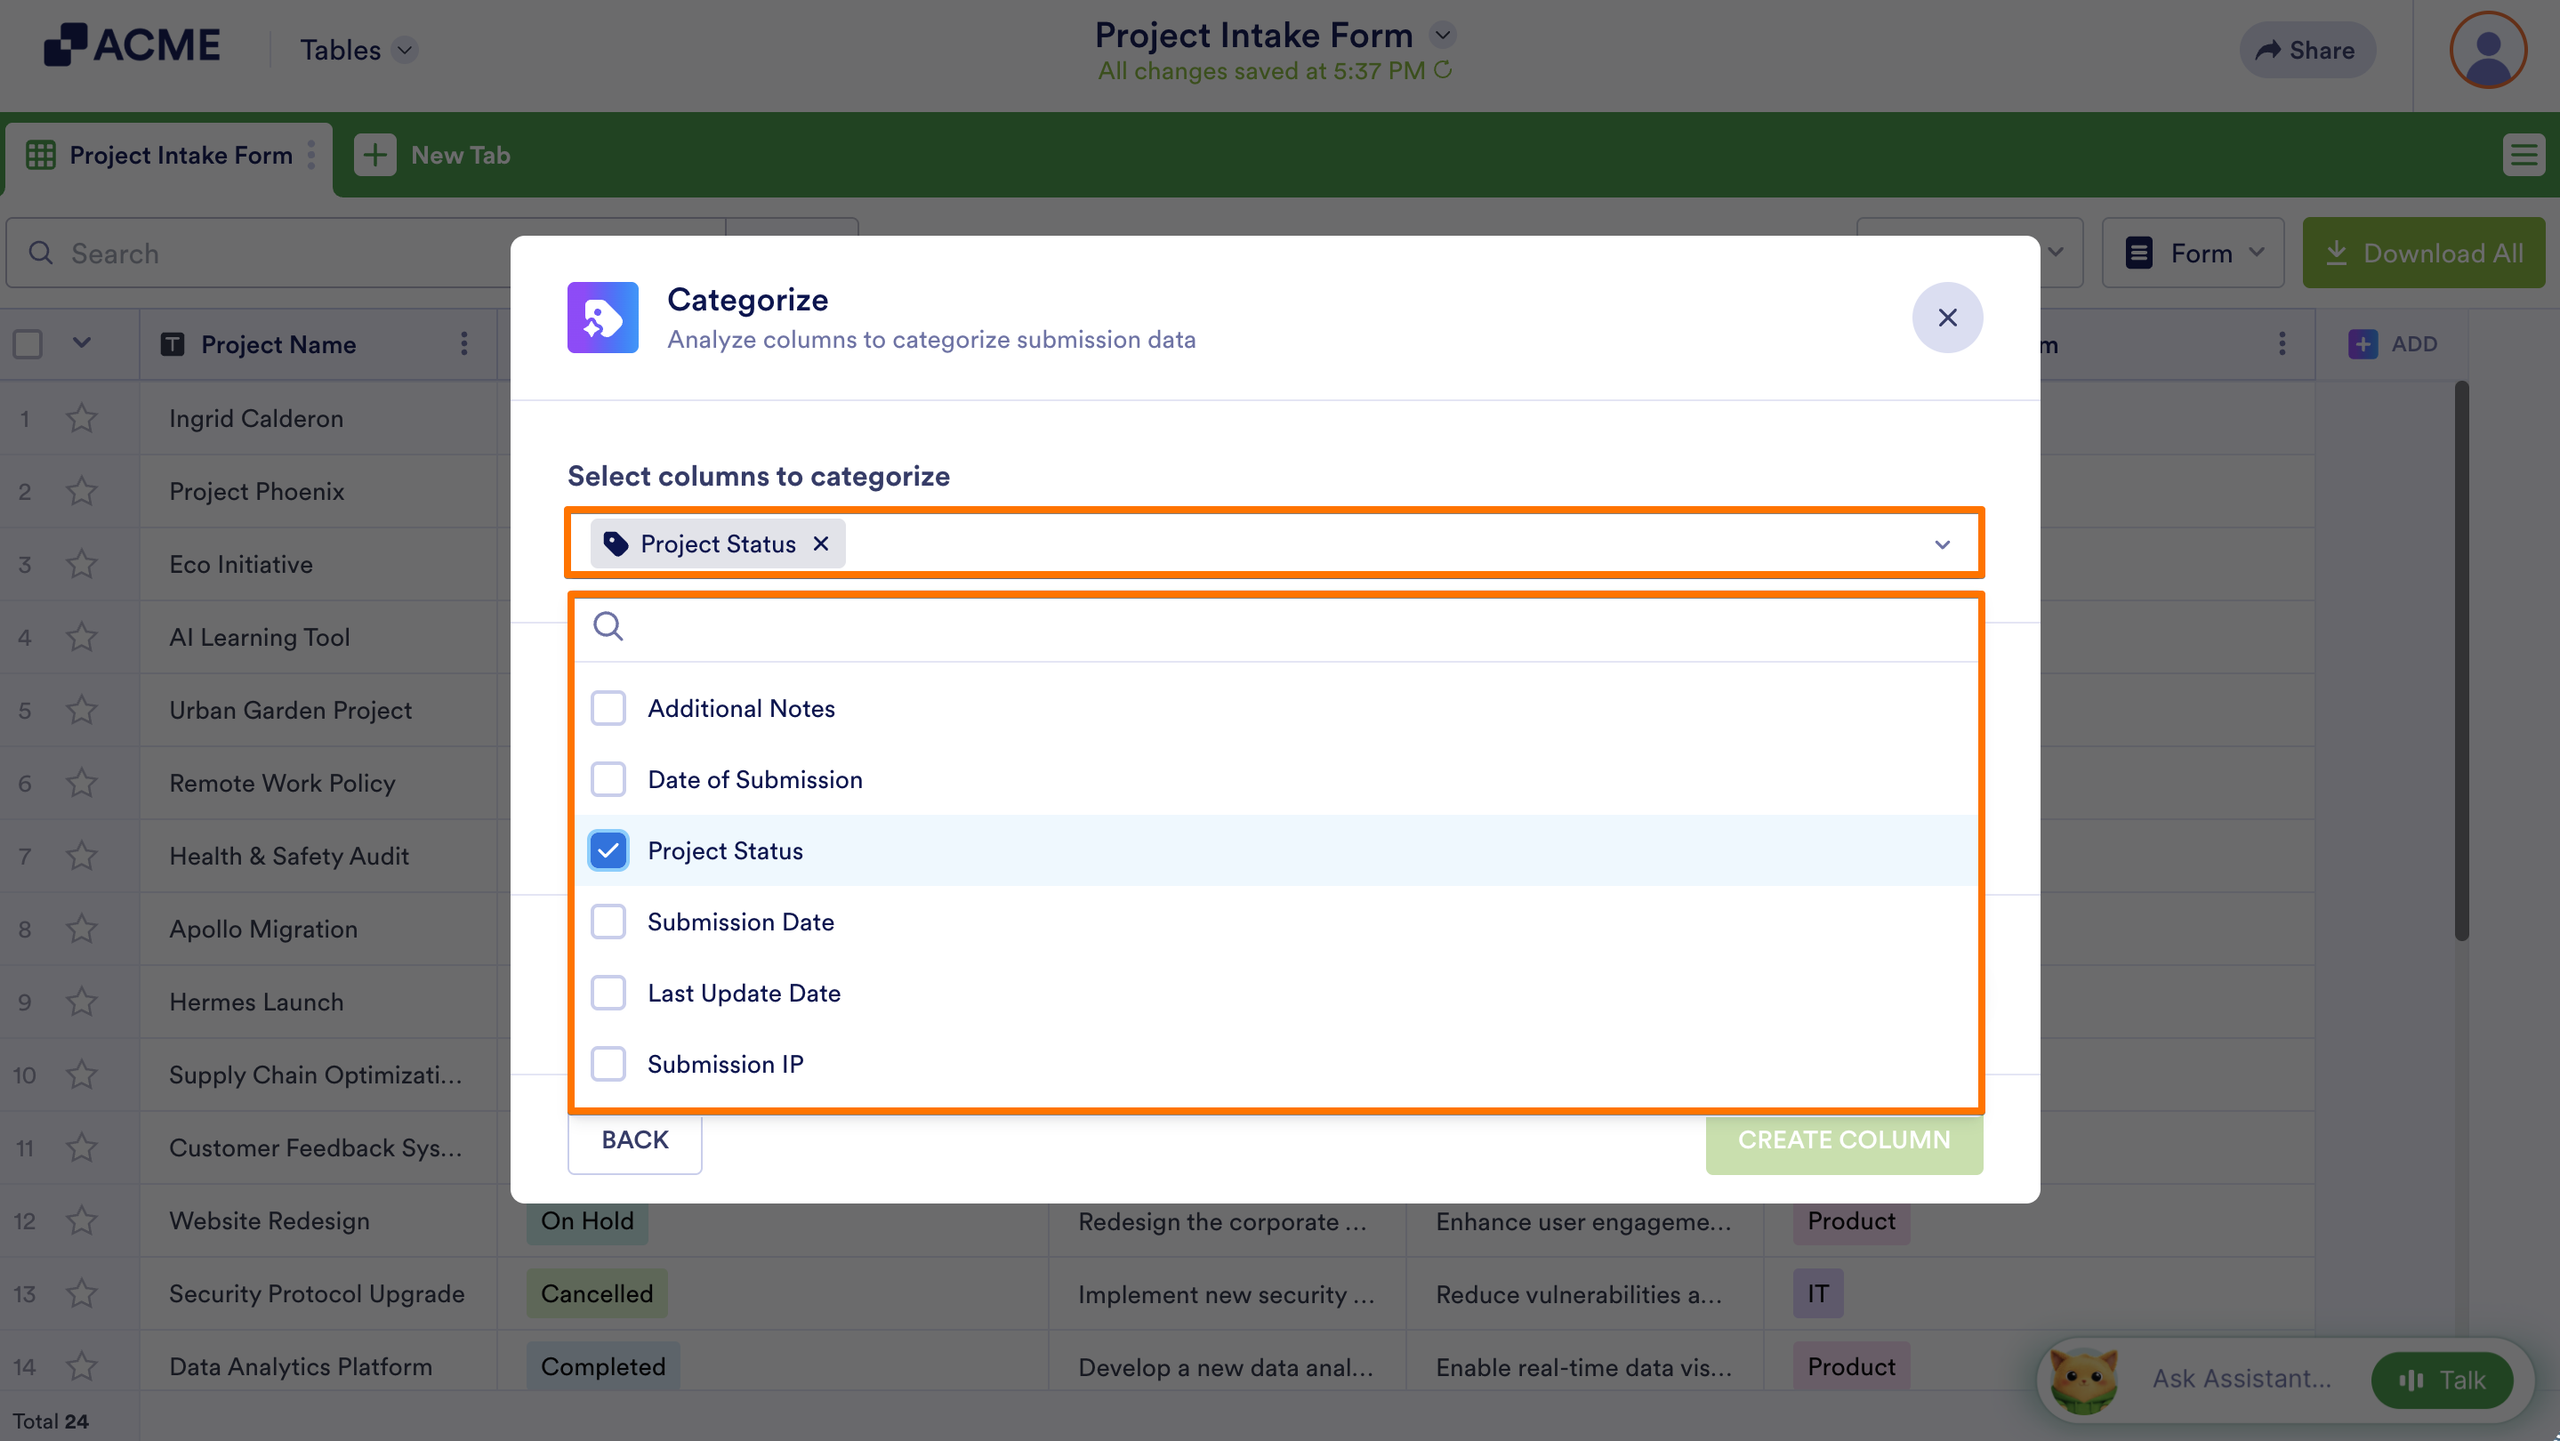Click the ACME logo icon
Screen dimensions: 2560x1441
coord(65,45)
